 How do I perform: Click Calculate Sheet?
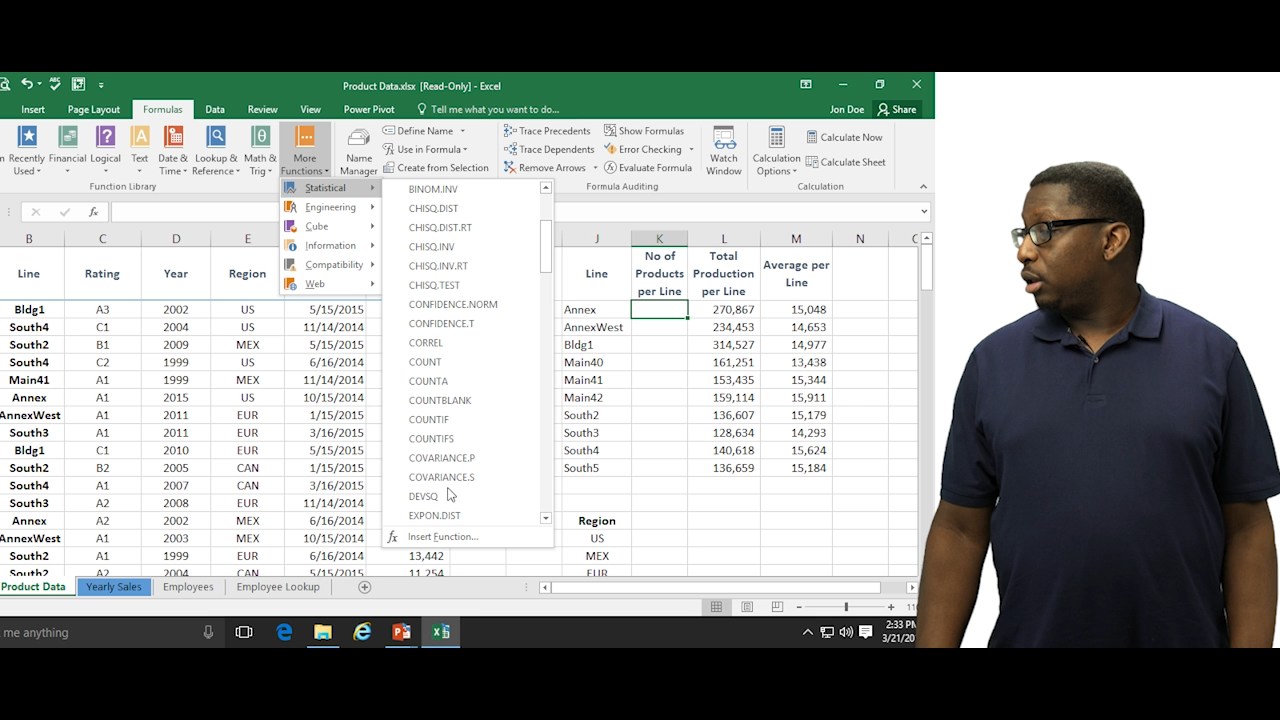[x=845, y=162]
